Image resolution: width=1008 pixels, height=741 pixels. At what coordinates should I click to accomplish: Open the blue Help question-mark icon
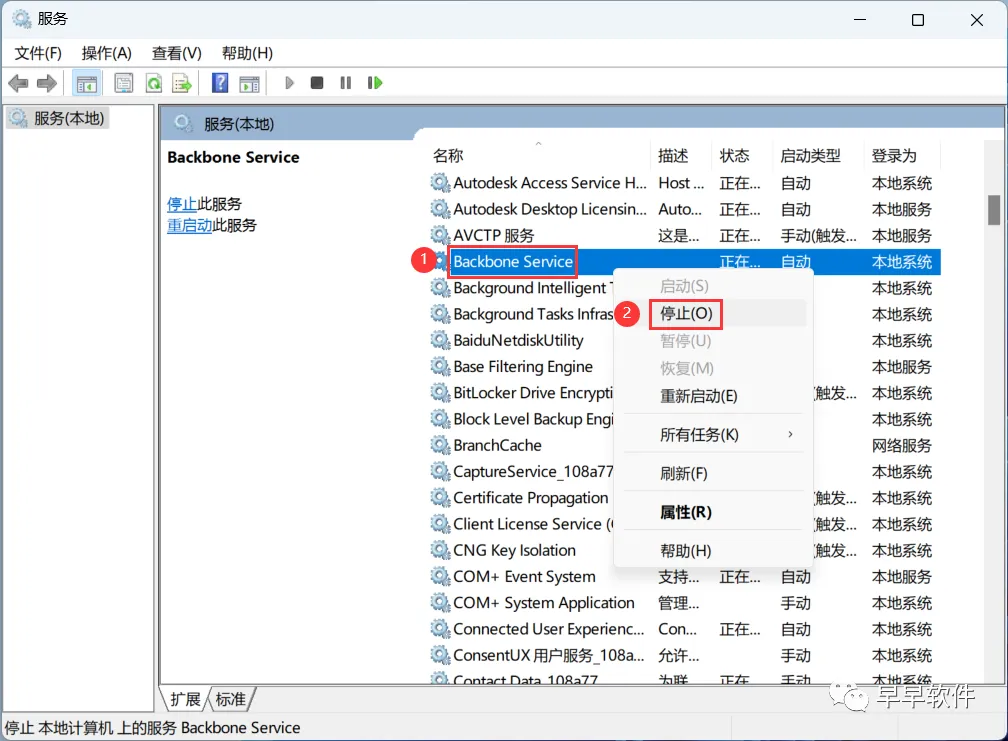tap(220, 83)
